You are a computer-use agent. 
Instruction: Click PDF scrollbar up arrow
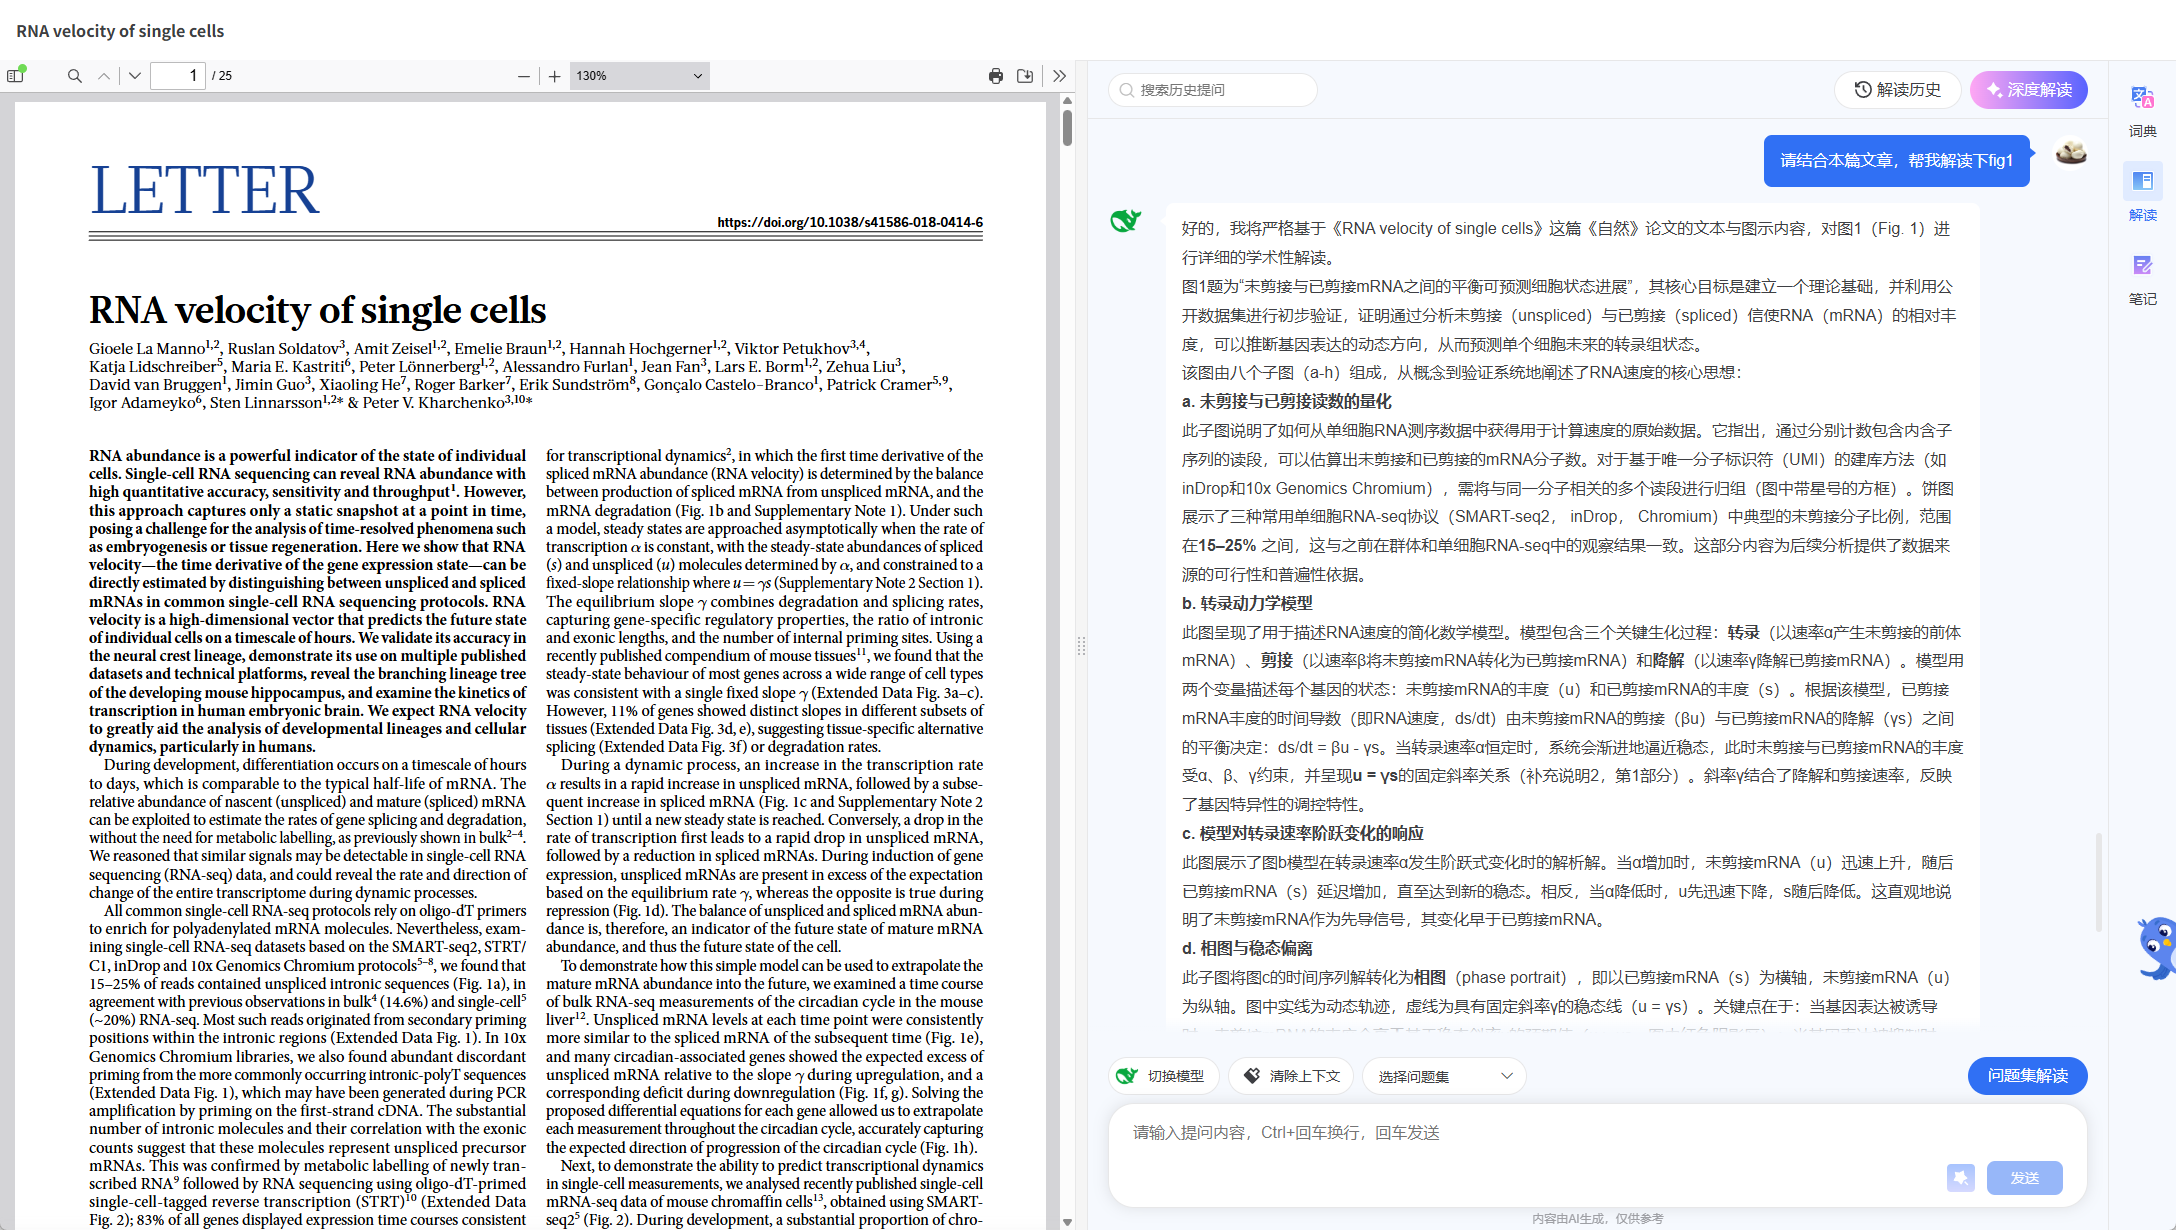click(1067, 101)
